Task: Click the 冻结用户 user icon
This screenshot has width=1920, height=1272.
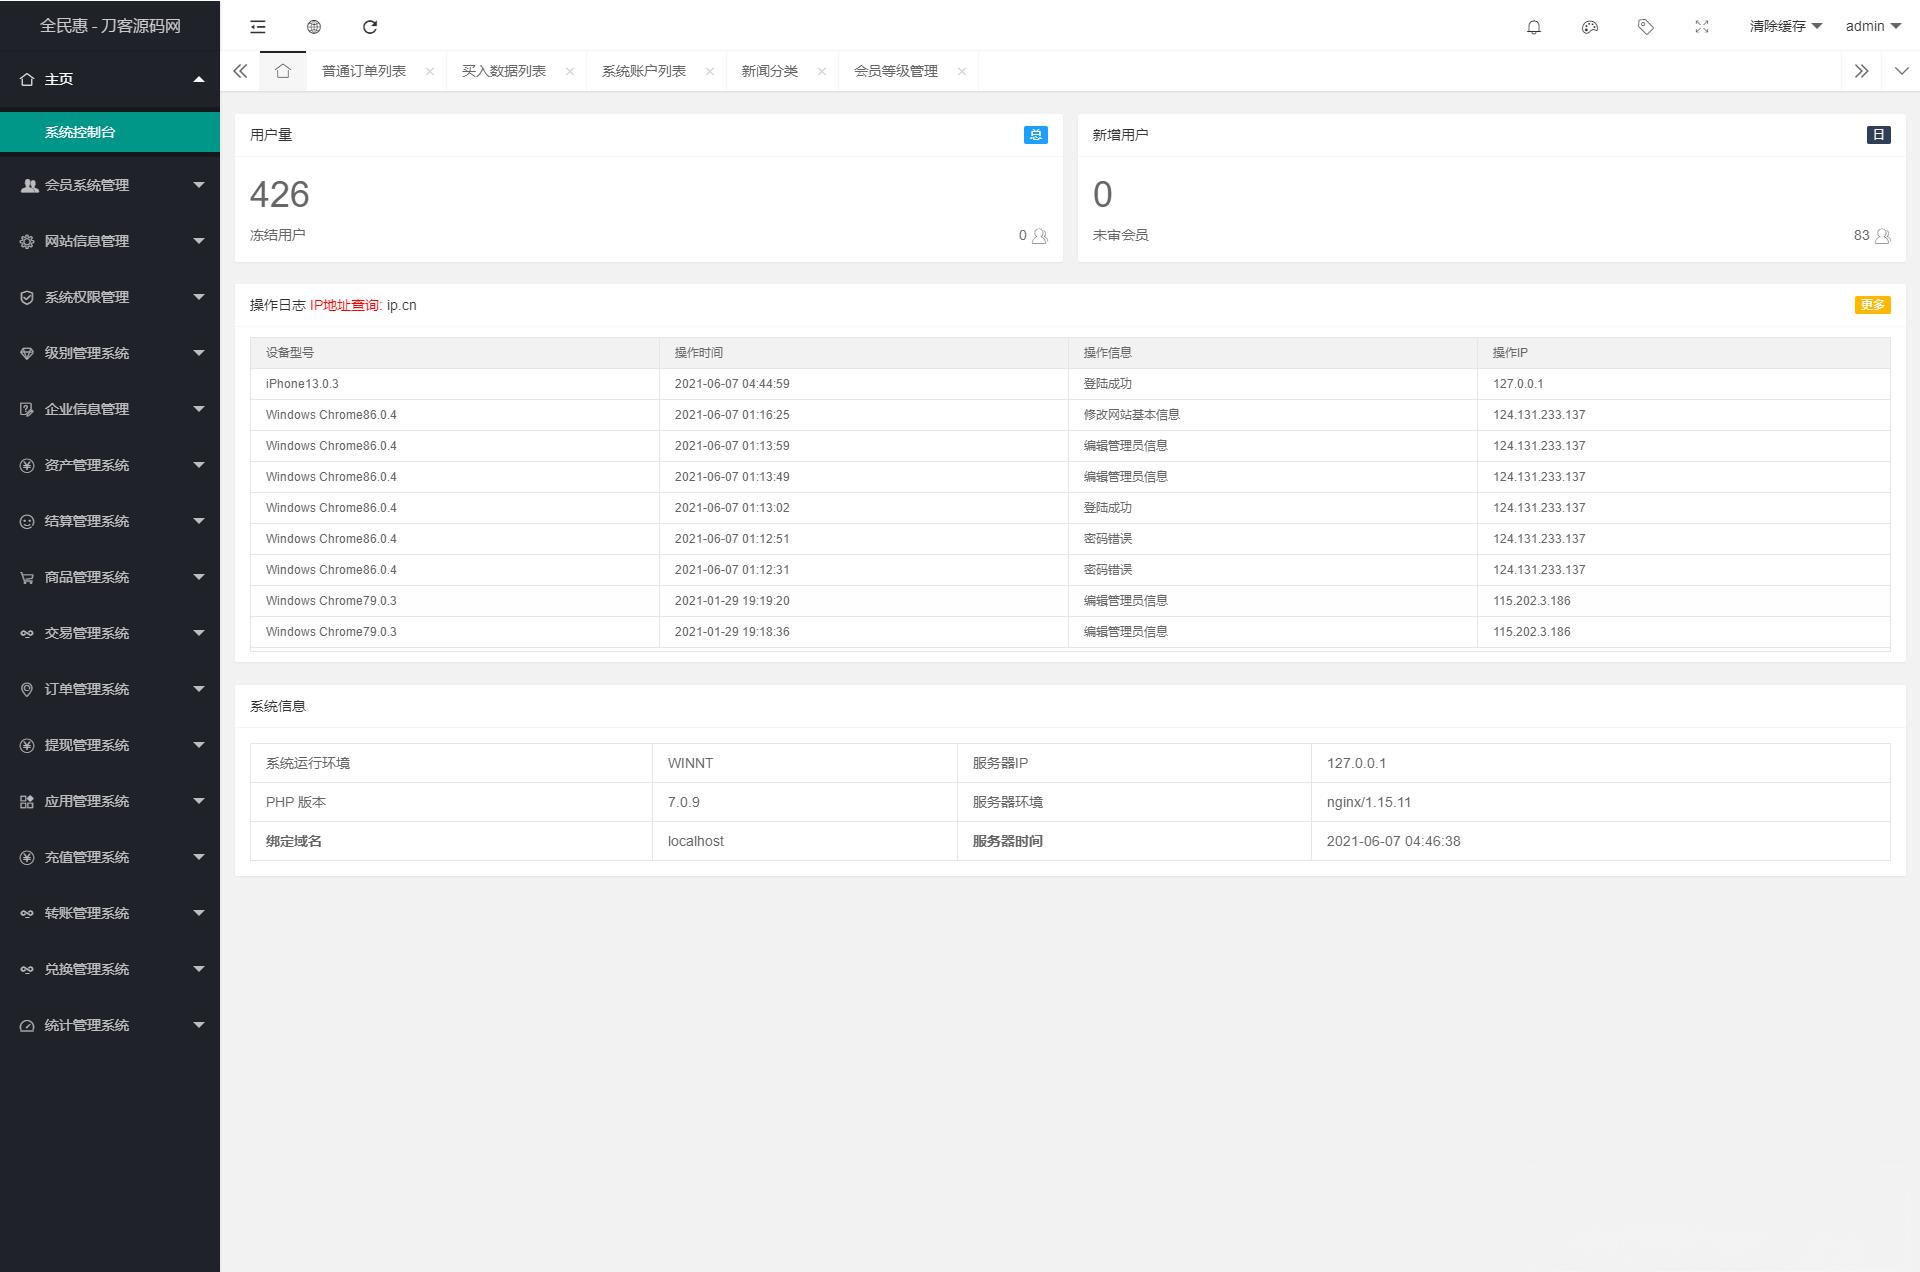Action: coord(1040,236)
